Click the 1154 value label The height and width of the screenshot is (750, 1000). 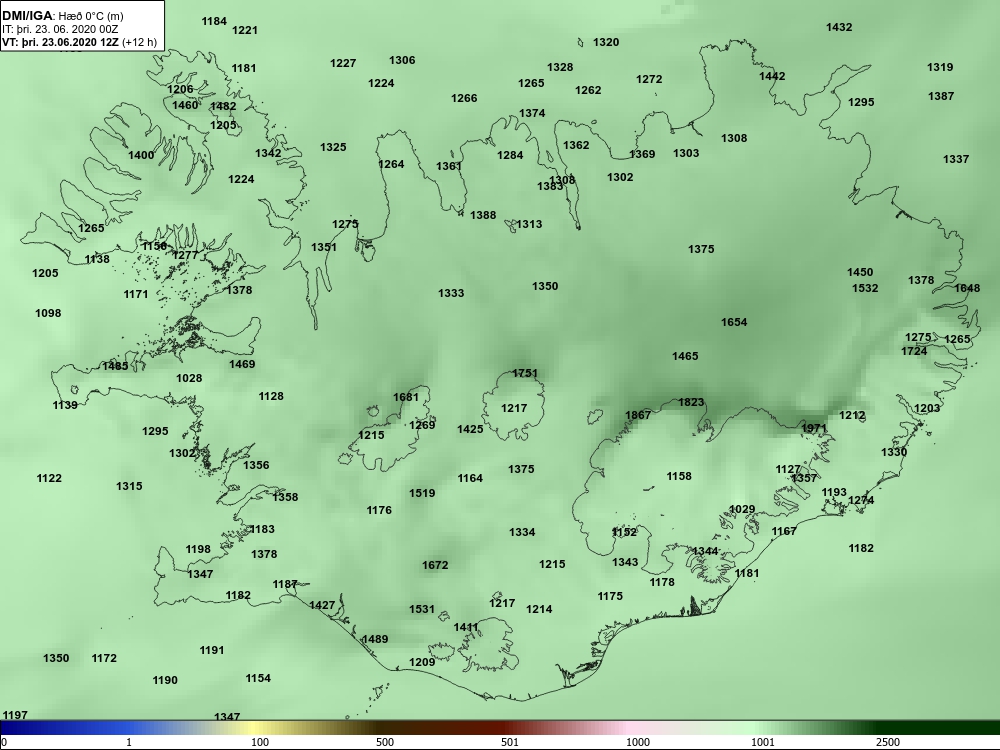coord(258,679)
